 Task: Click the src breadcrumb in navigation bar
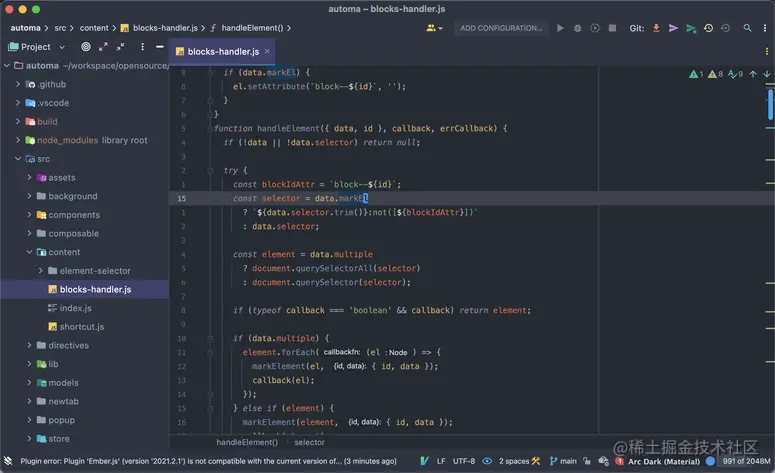click(x=60, y=28)
